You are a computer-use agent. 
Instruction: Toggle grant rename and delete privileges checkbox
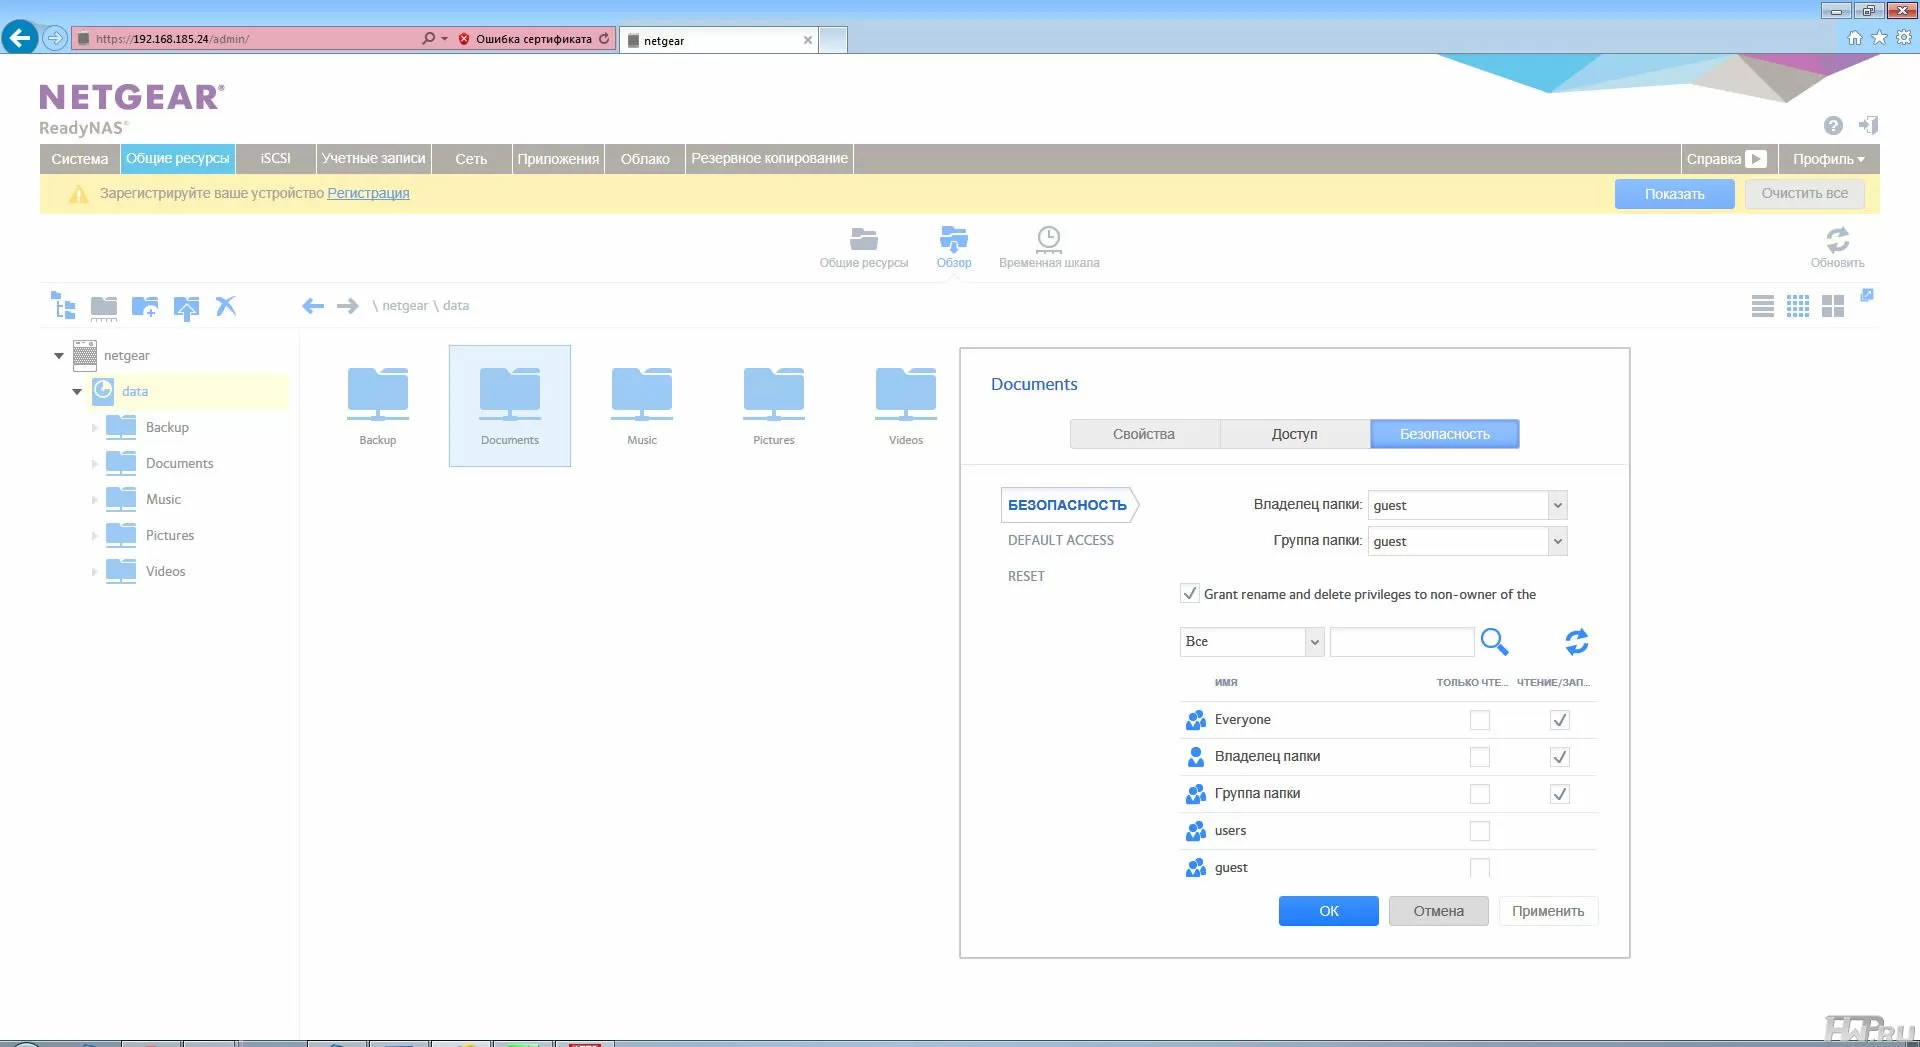[x=1189, y=593]
